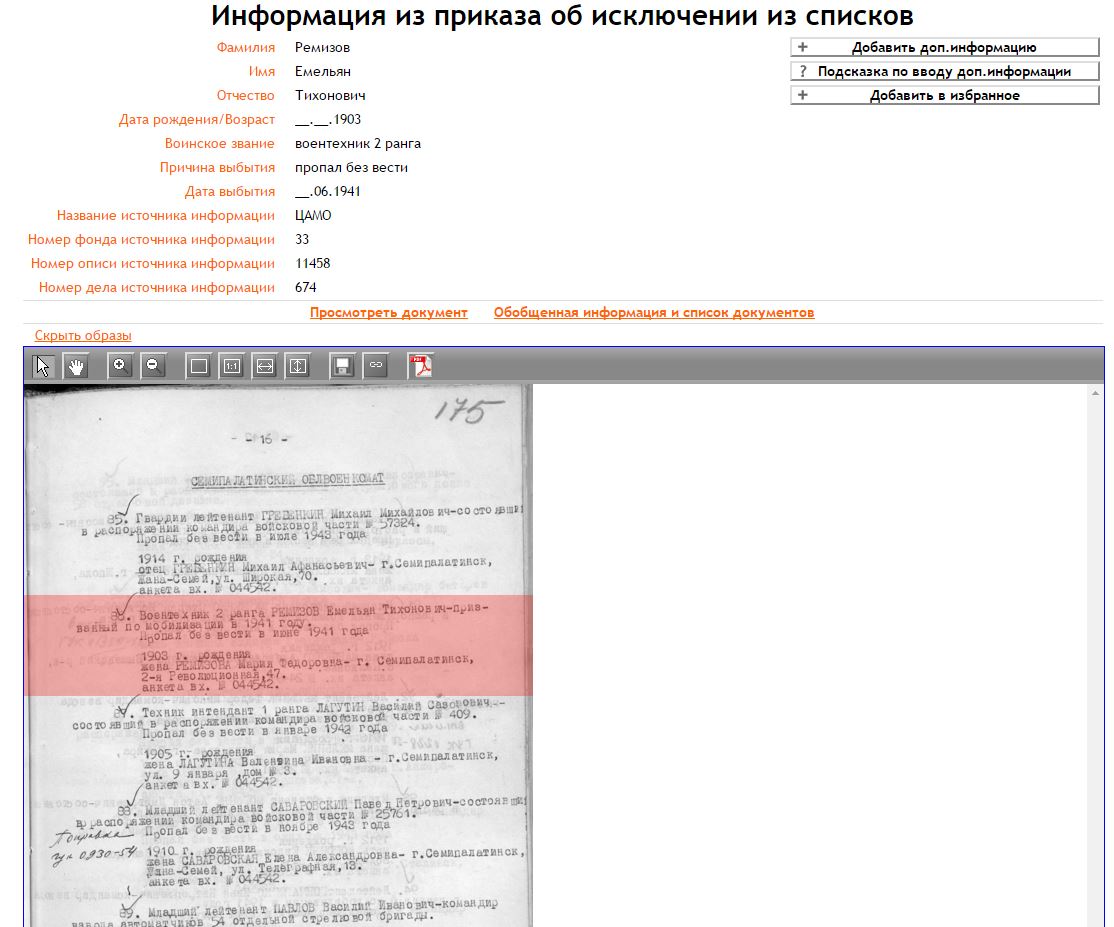
Task: Click the birth date value __.__.1903
Action: 328,119
